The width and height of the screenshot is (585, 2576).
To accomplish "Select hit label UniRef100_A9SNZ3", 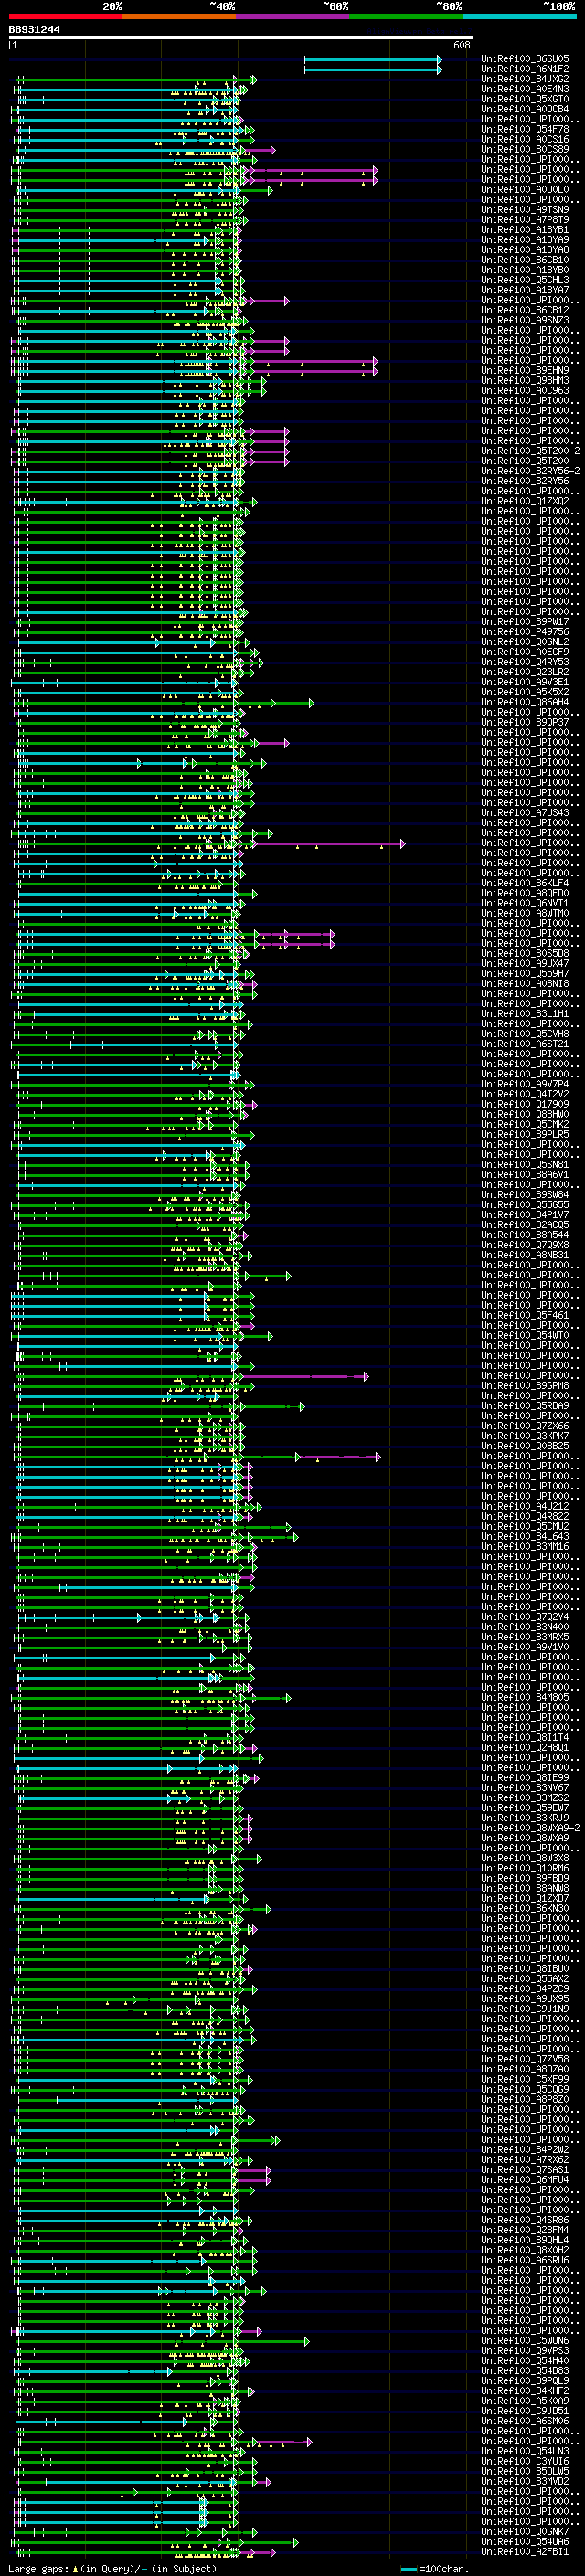I will pyautogui.click(x=524, y=320).
